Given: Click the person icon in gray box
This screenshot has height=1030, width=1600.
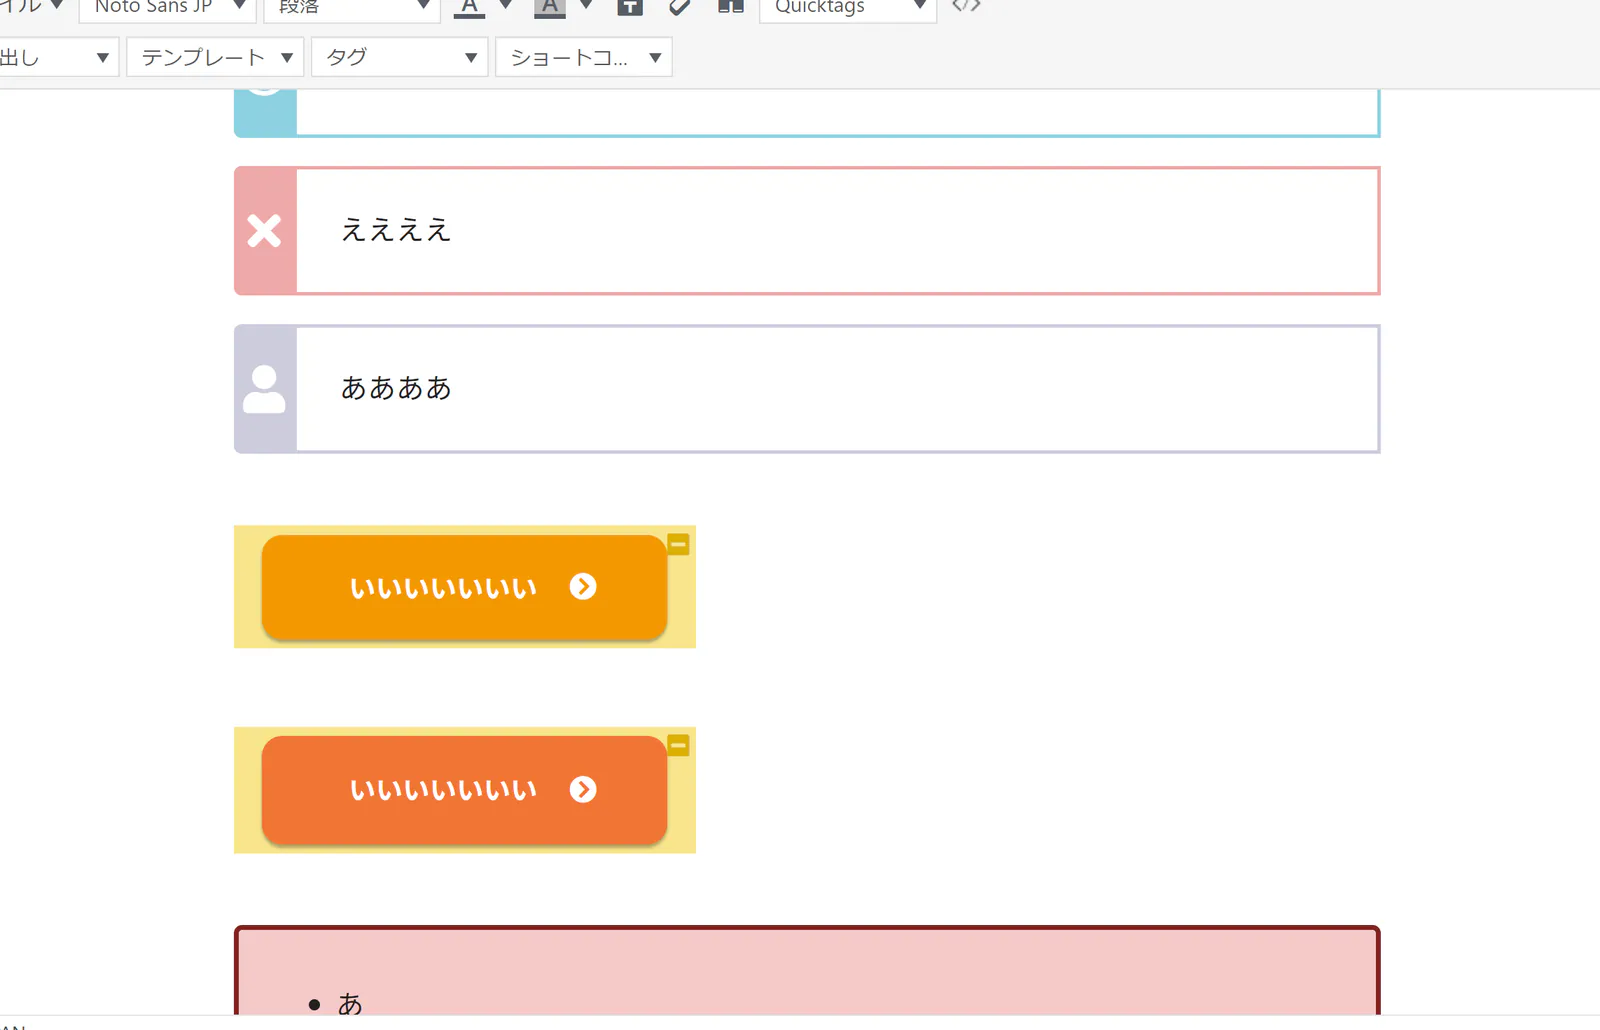Looking at the screenshot, I should click(x=265, y=389).
